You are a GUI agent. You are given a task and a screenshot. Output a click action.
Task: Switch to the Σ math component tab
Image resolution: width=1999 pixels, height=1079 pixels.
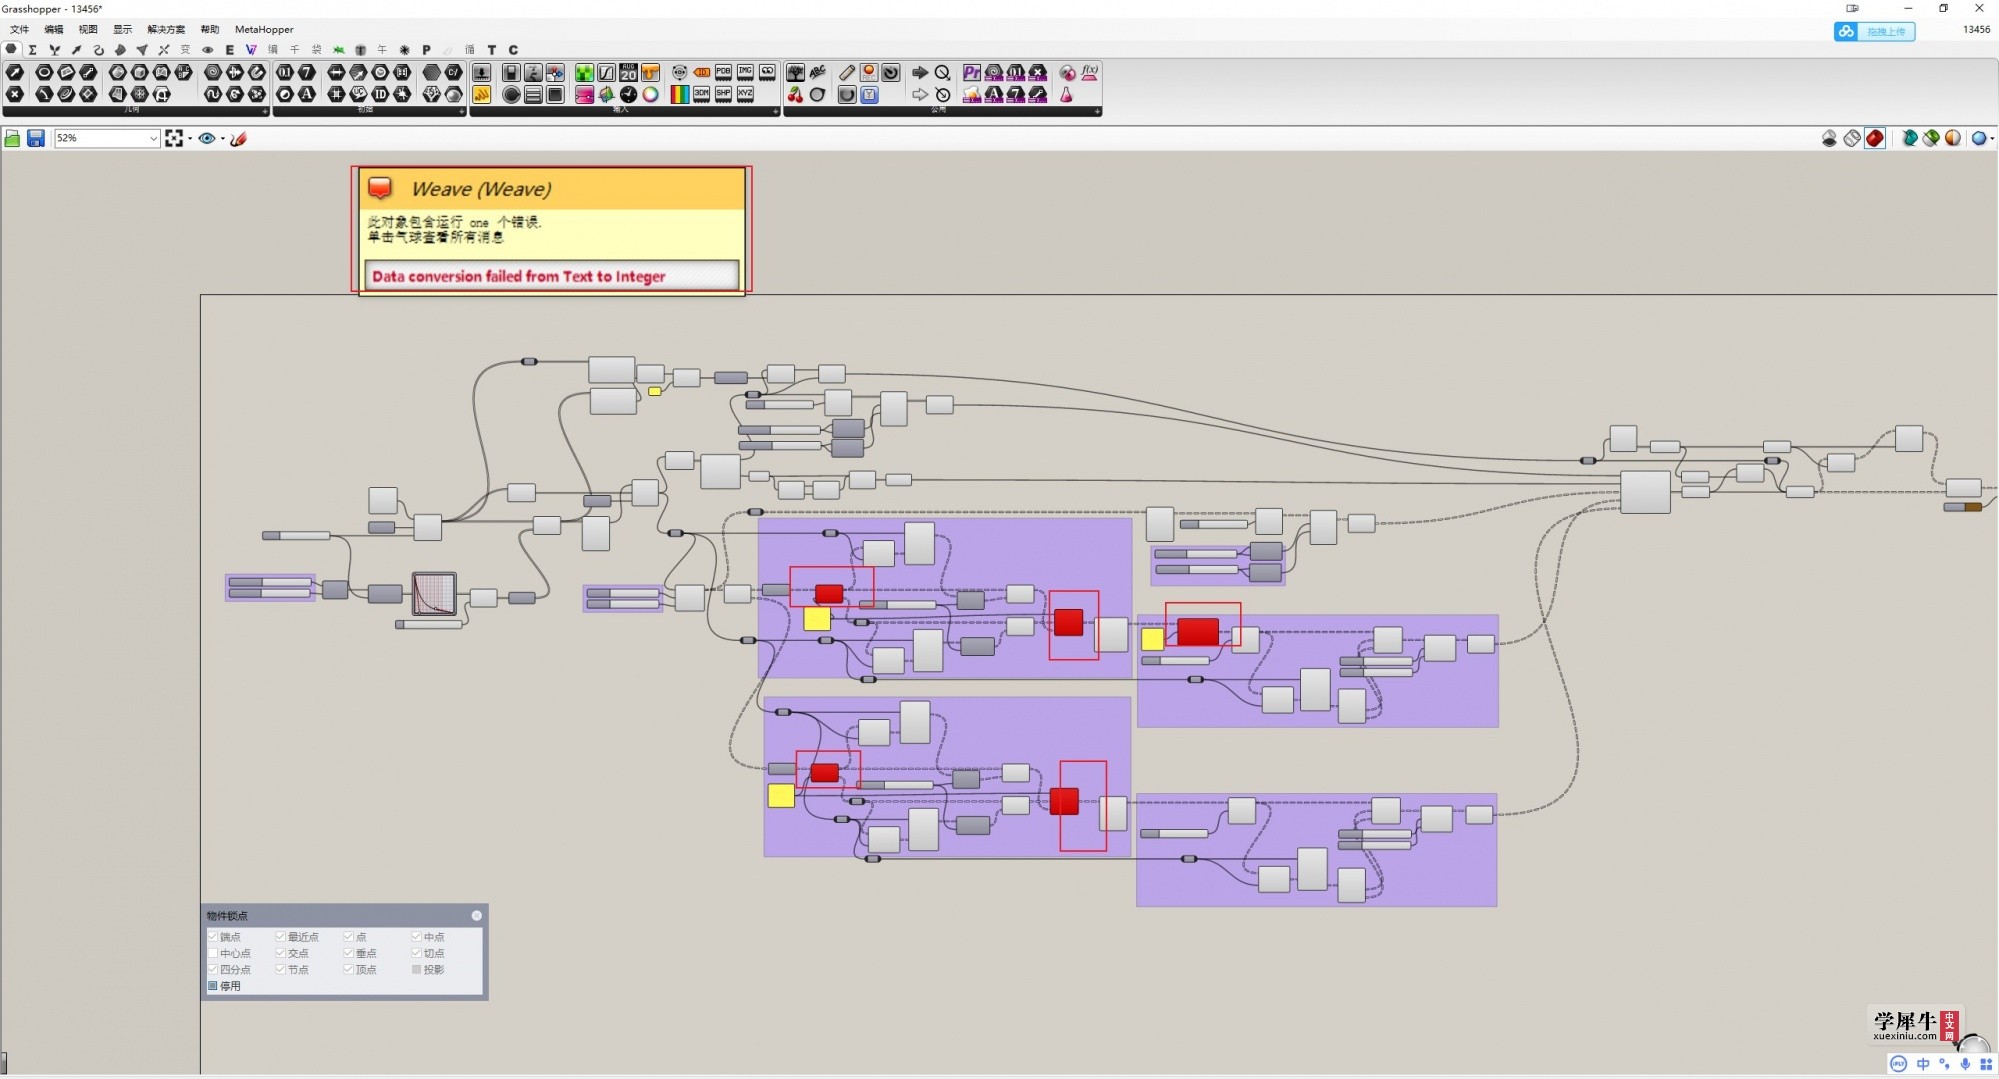(33, 49)
